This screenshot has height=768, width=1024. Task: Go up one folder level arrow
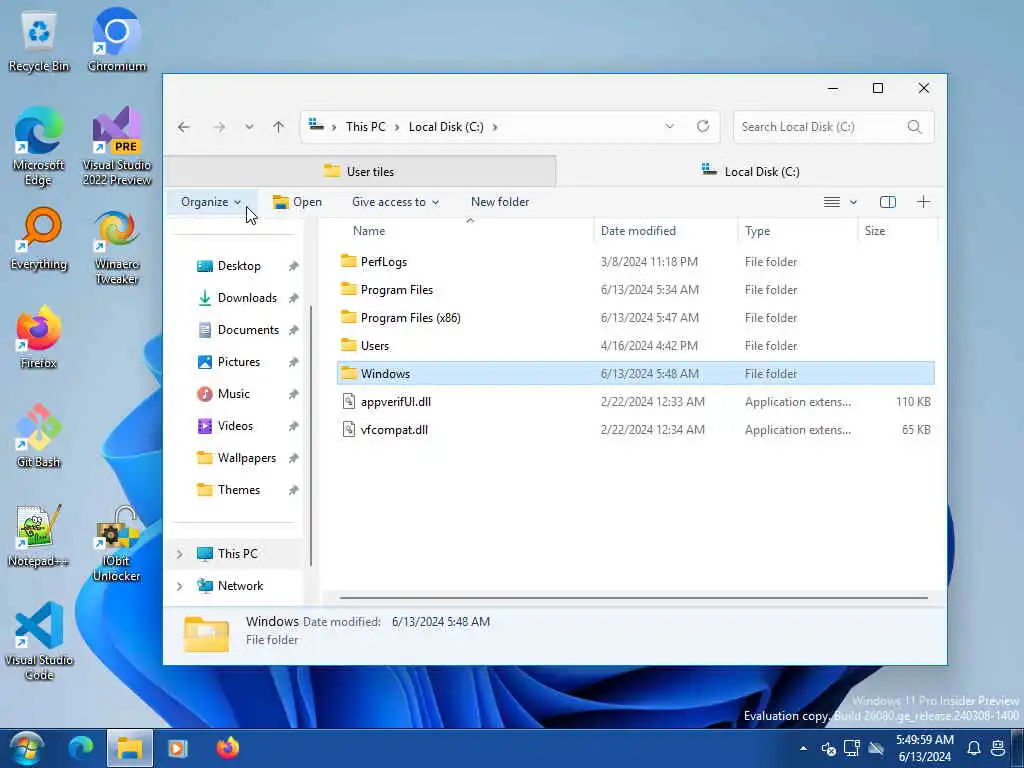coord(279,127)
